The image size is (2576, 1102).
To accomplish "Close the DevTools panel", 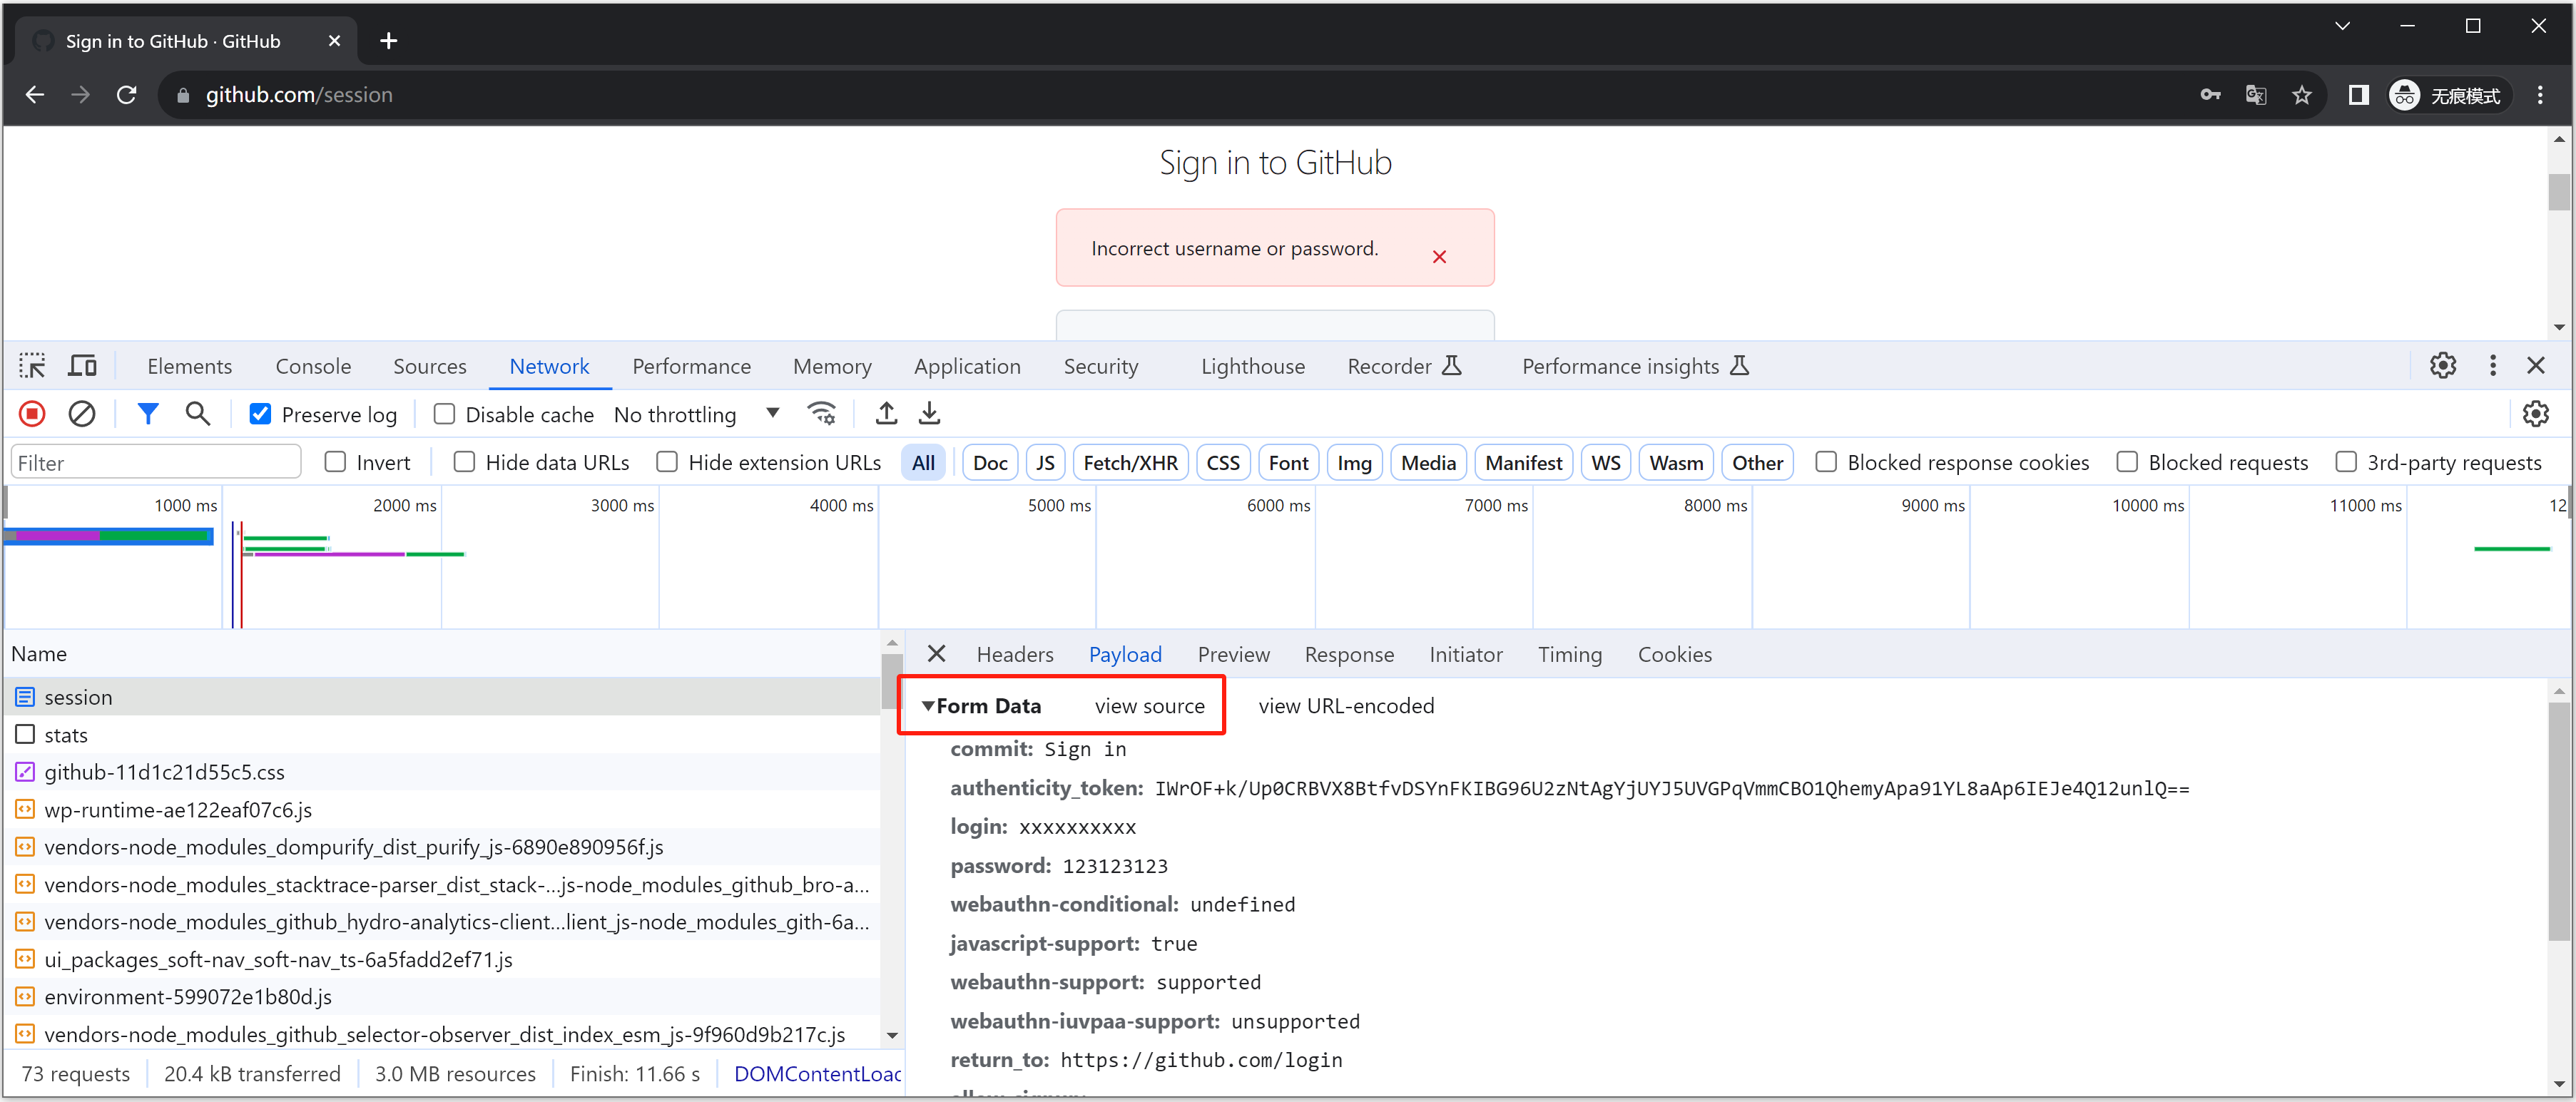I will (x=2536, y=366).
